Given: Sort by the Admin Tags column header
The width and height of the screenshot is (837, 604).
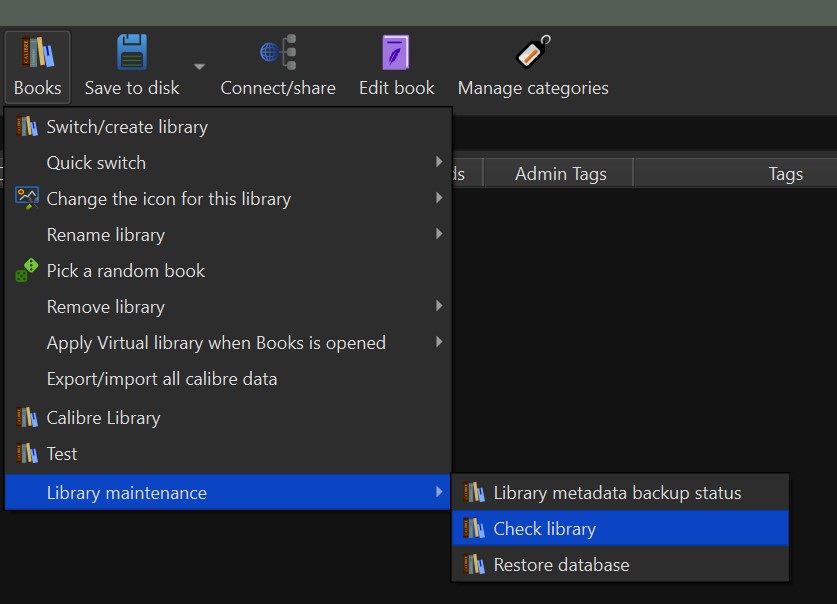Looking at the screenshot, I should point(560,174).
